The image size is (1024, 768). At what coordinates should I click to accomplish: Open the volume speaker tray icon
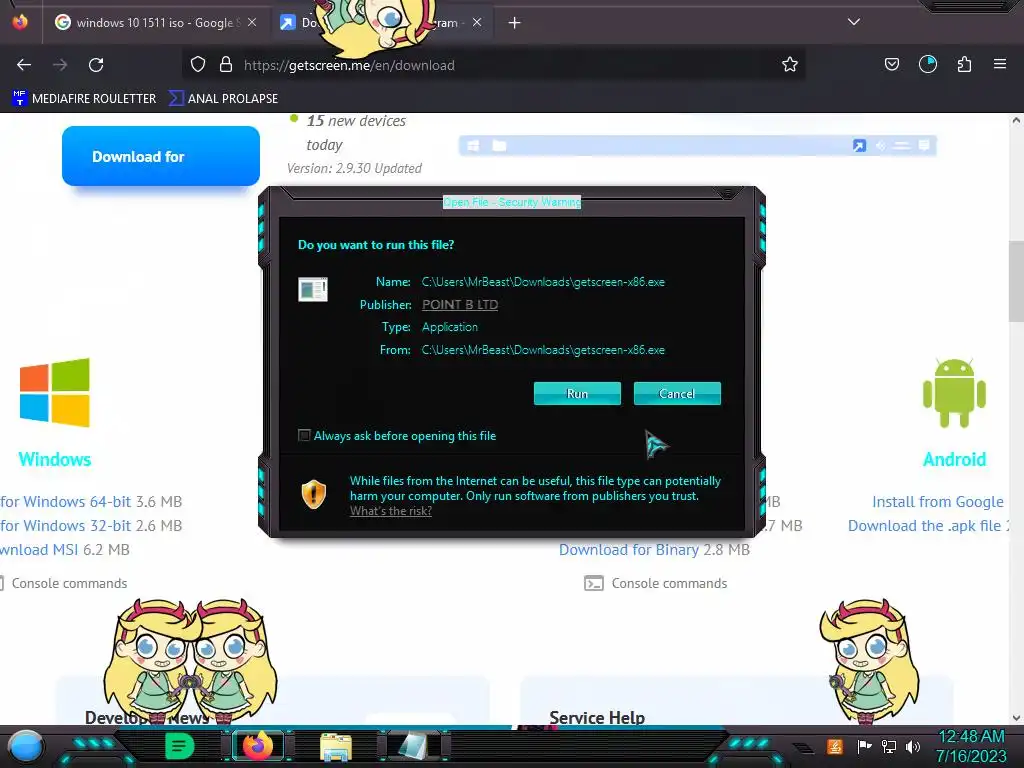point(912,746)
